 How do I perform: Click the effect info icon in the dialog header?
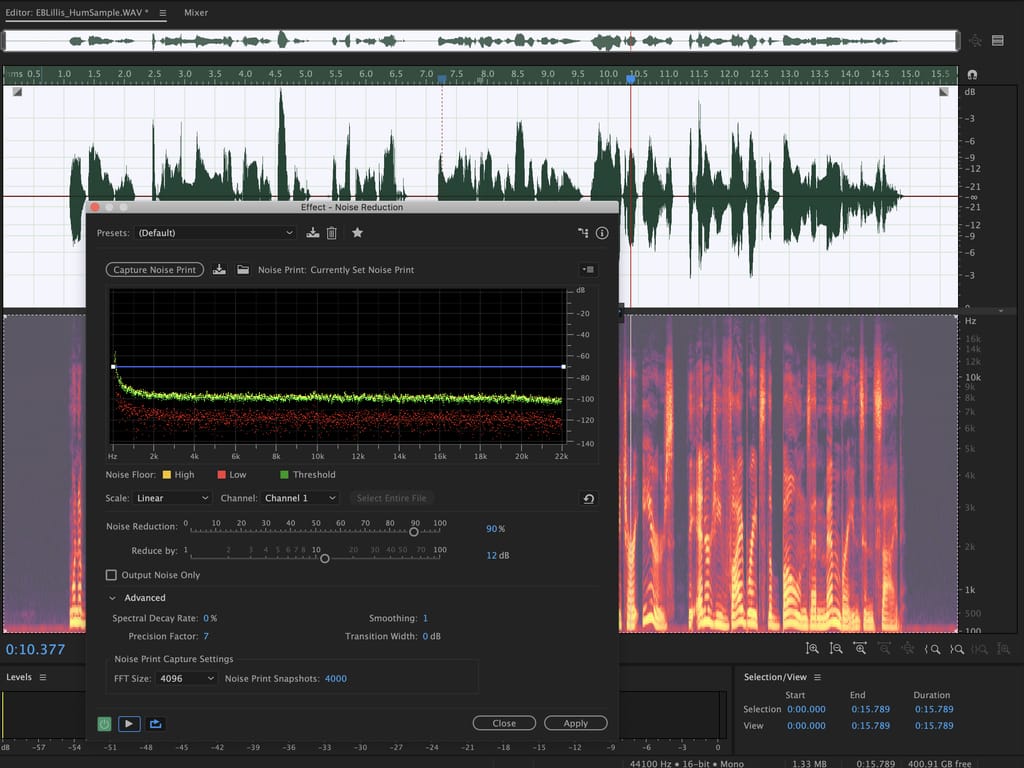[x=602, y=233]
